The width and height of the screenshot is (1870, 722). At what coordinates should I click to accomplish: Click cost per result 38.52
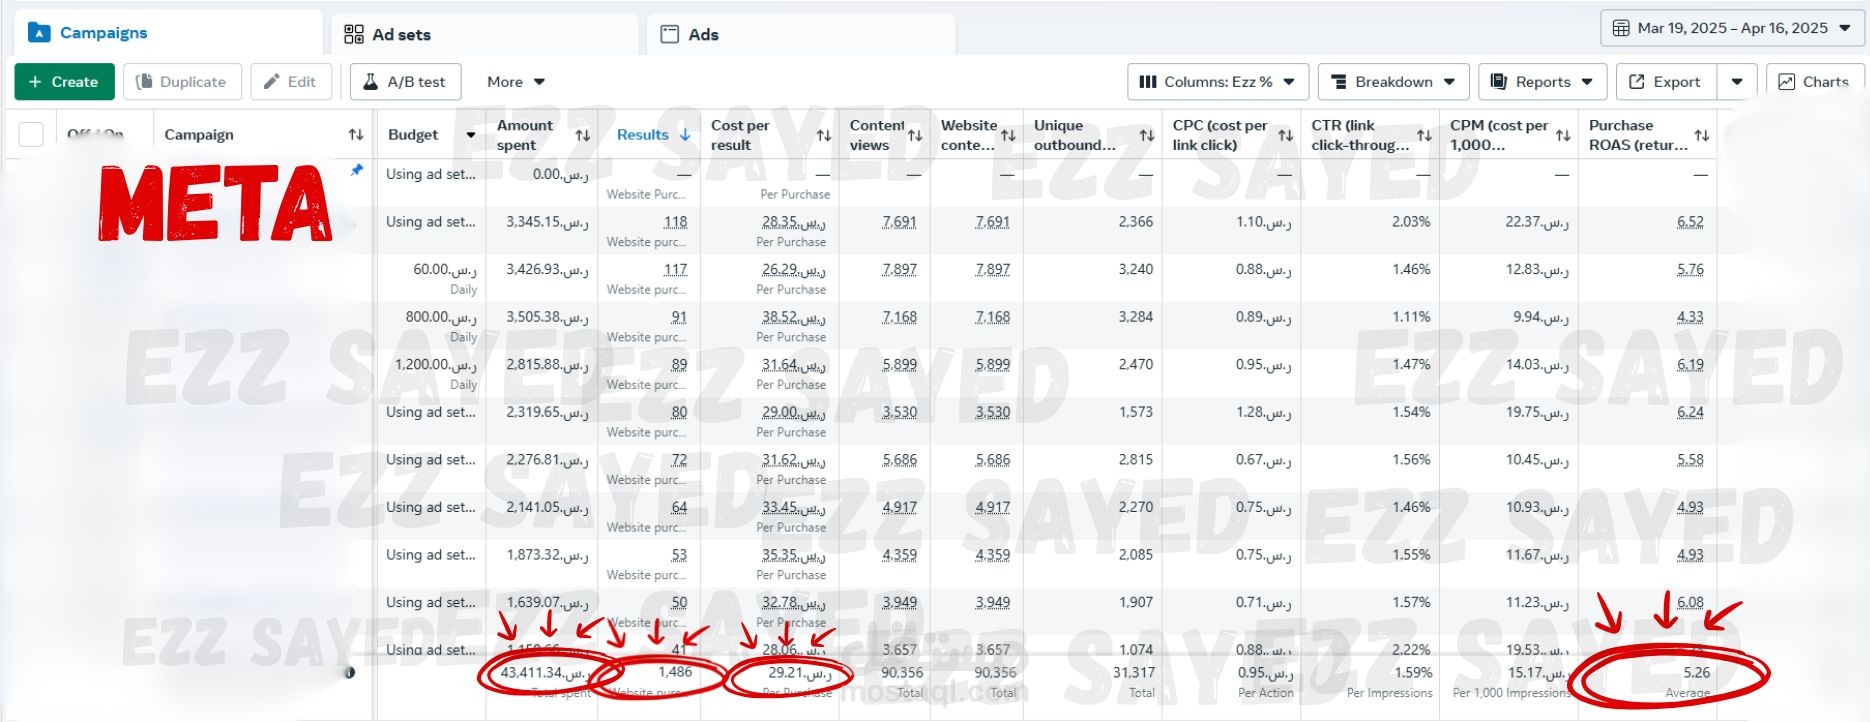pos(794,317)
